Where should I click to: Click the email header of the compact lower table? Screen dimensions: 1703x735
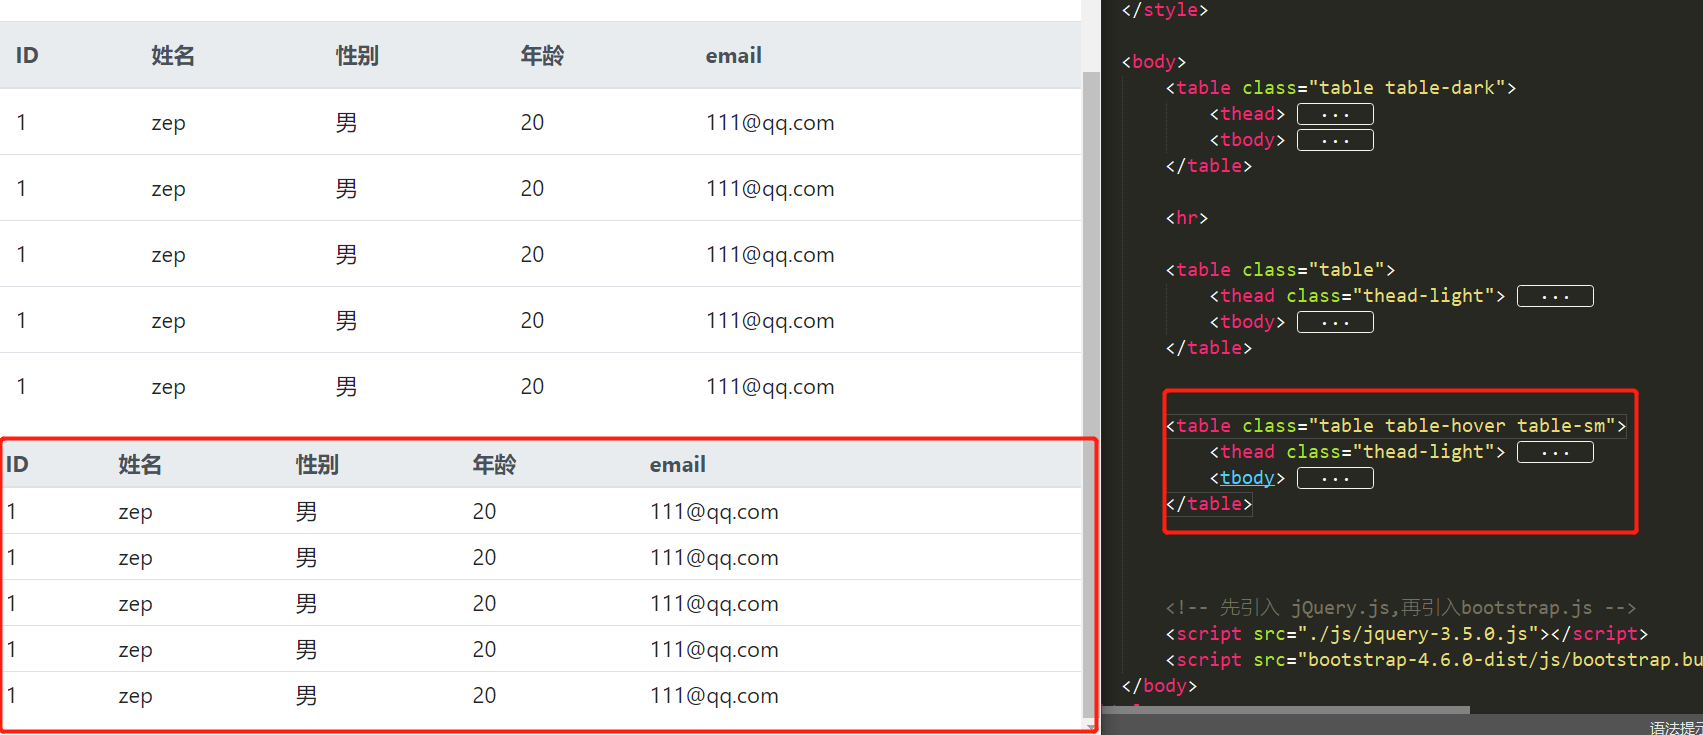coord(678,465)
